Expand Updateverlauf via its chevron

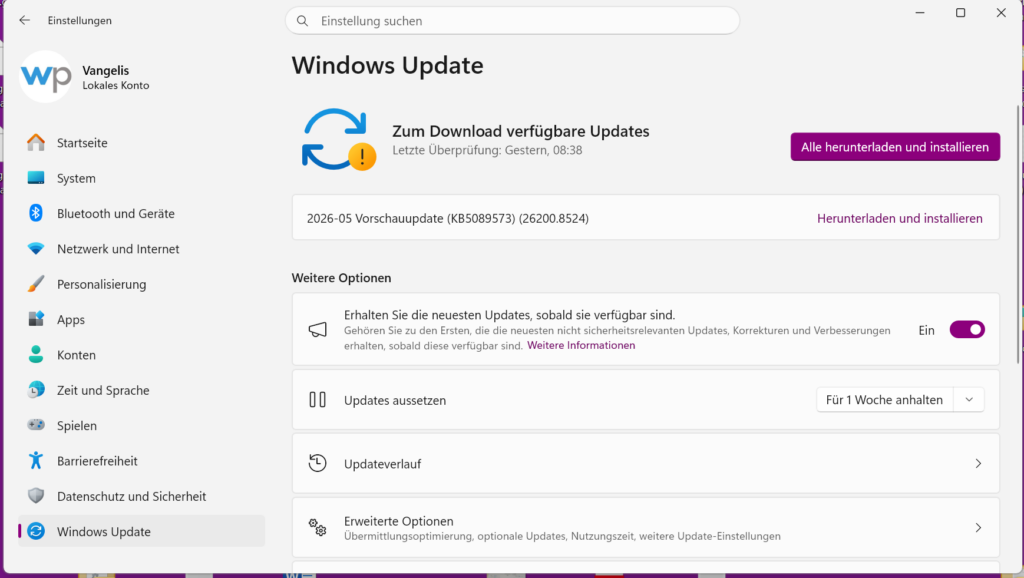click(978, 464)
